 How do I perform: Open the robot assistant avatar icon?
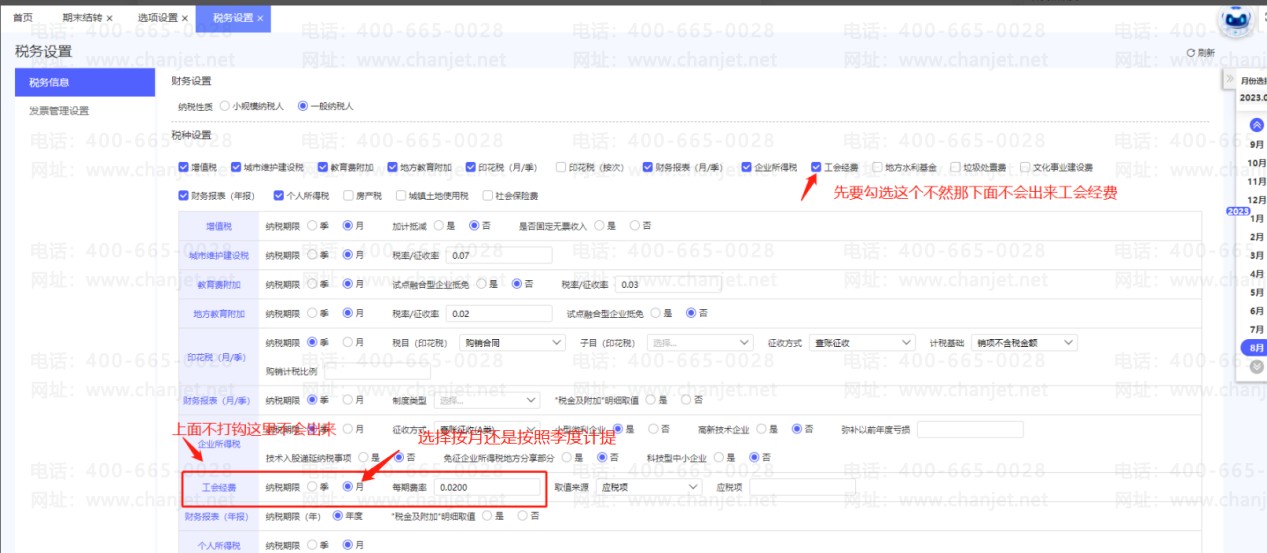click(1238, 22)
